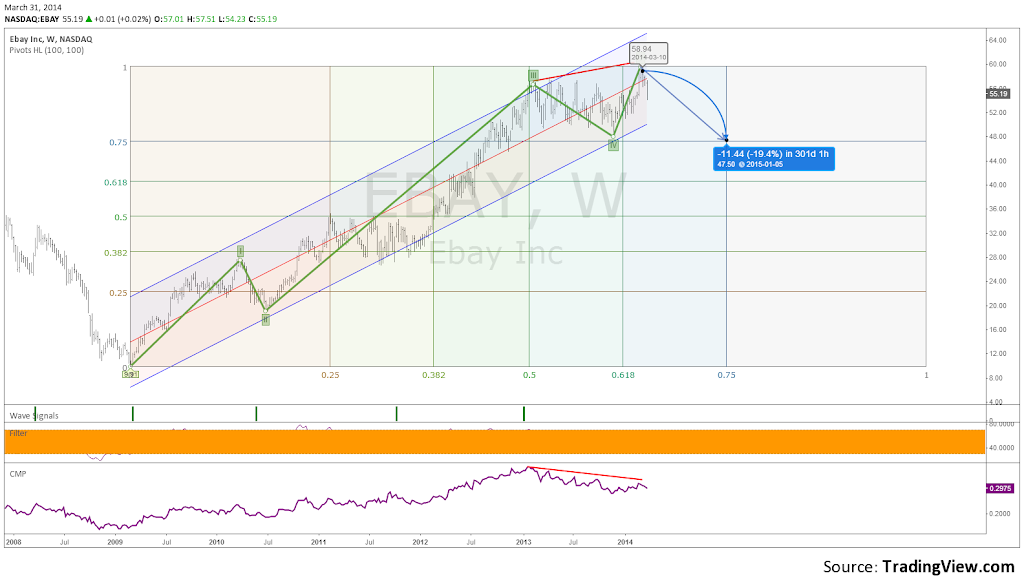
Task: Select the wave IV pivot marker
Action: click(x=613, y=146)
